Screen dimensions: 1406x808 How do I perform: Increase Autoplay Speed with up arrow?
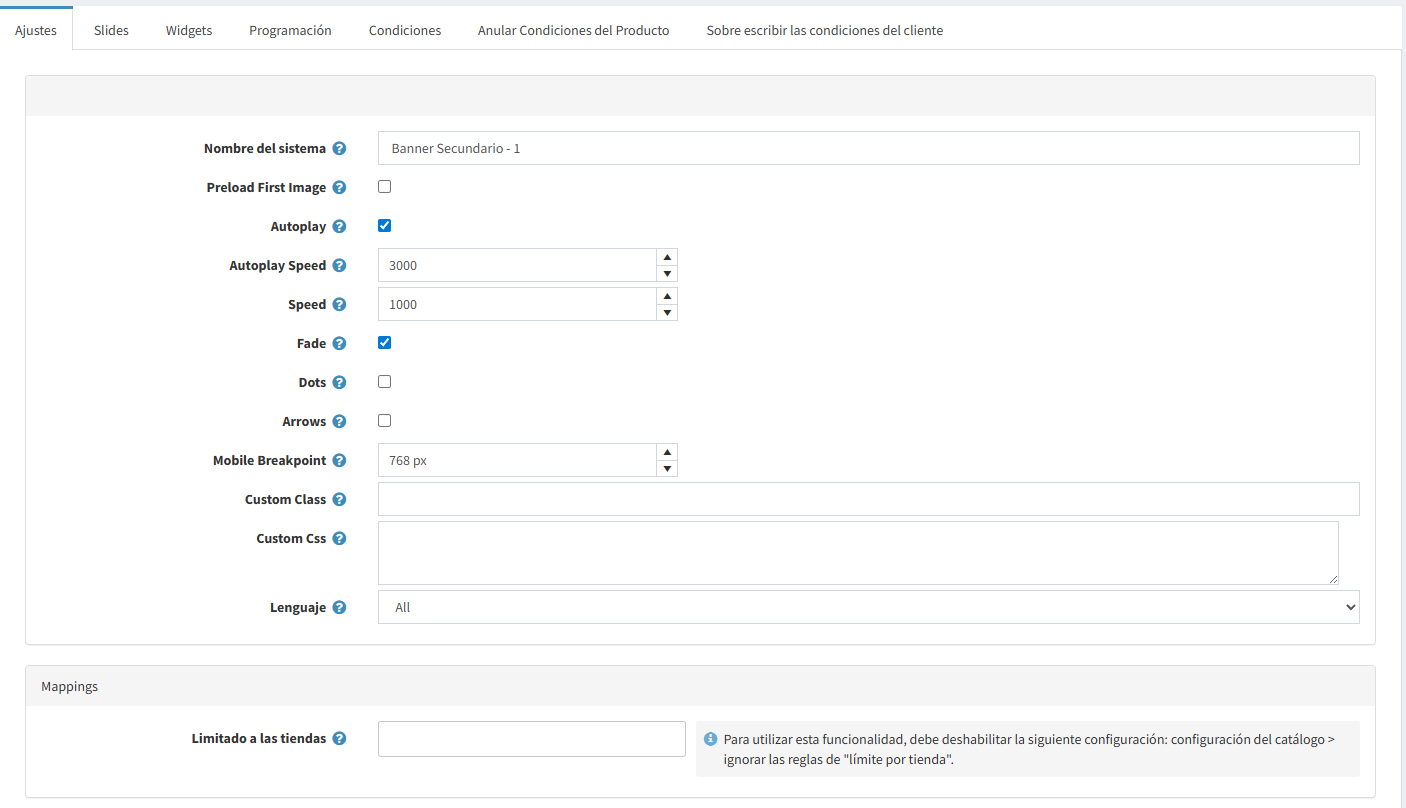point(667,257)
